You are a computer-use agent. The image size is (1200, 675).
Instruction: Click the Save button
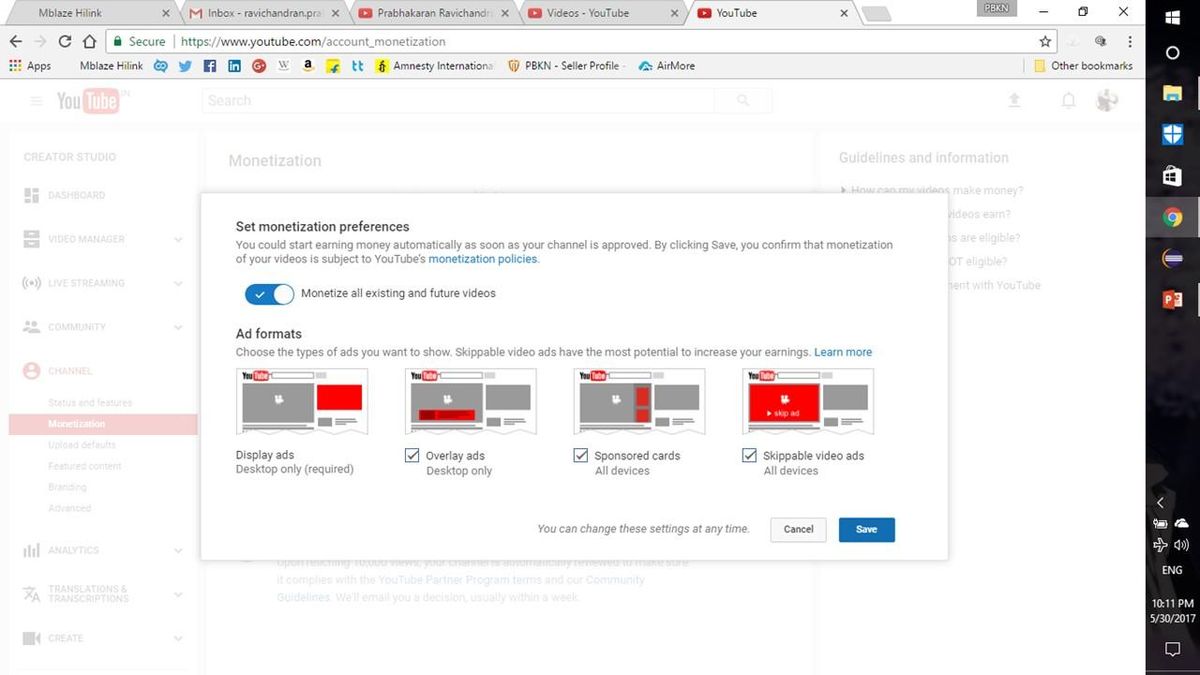tap(867, 529)
